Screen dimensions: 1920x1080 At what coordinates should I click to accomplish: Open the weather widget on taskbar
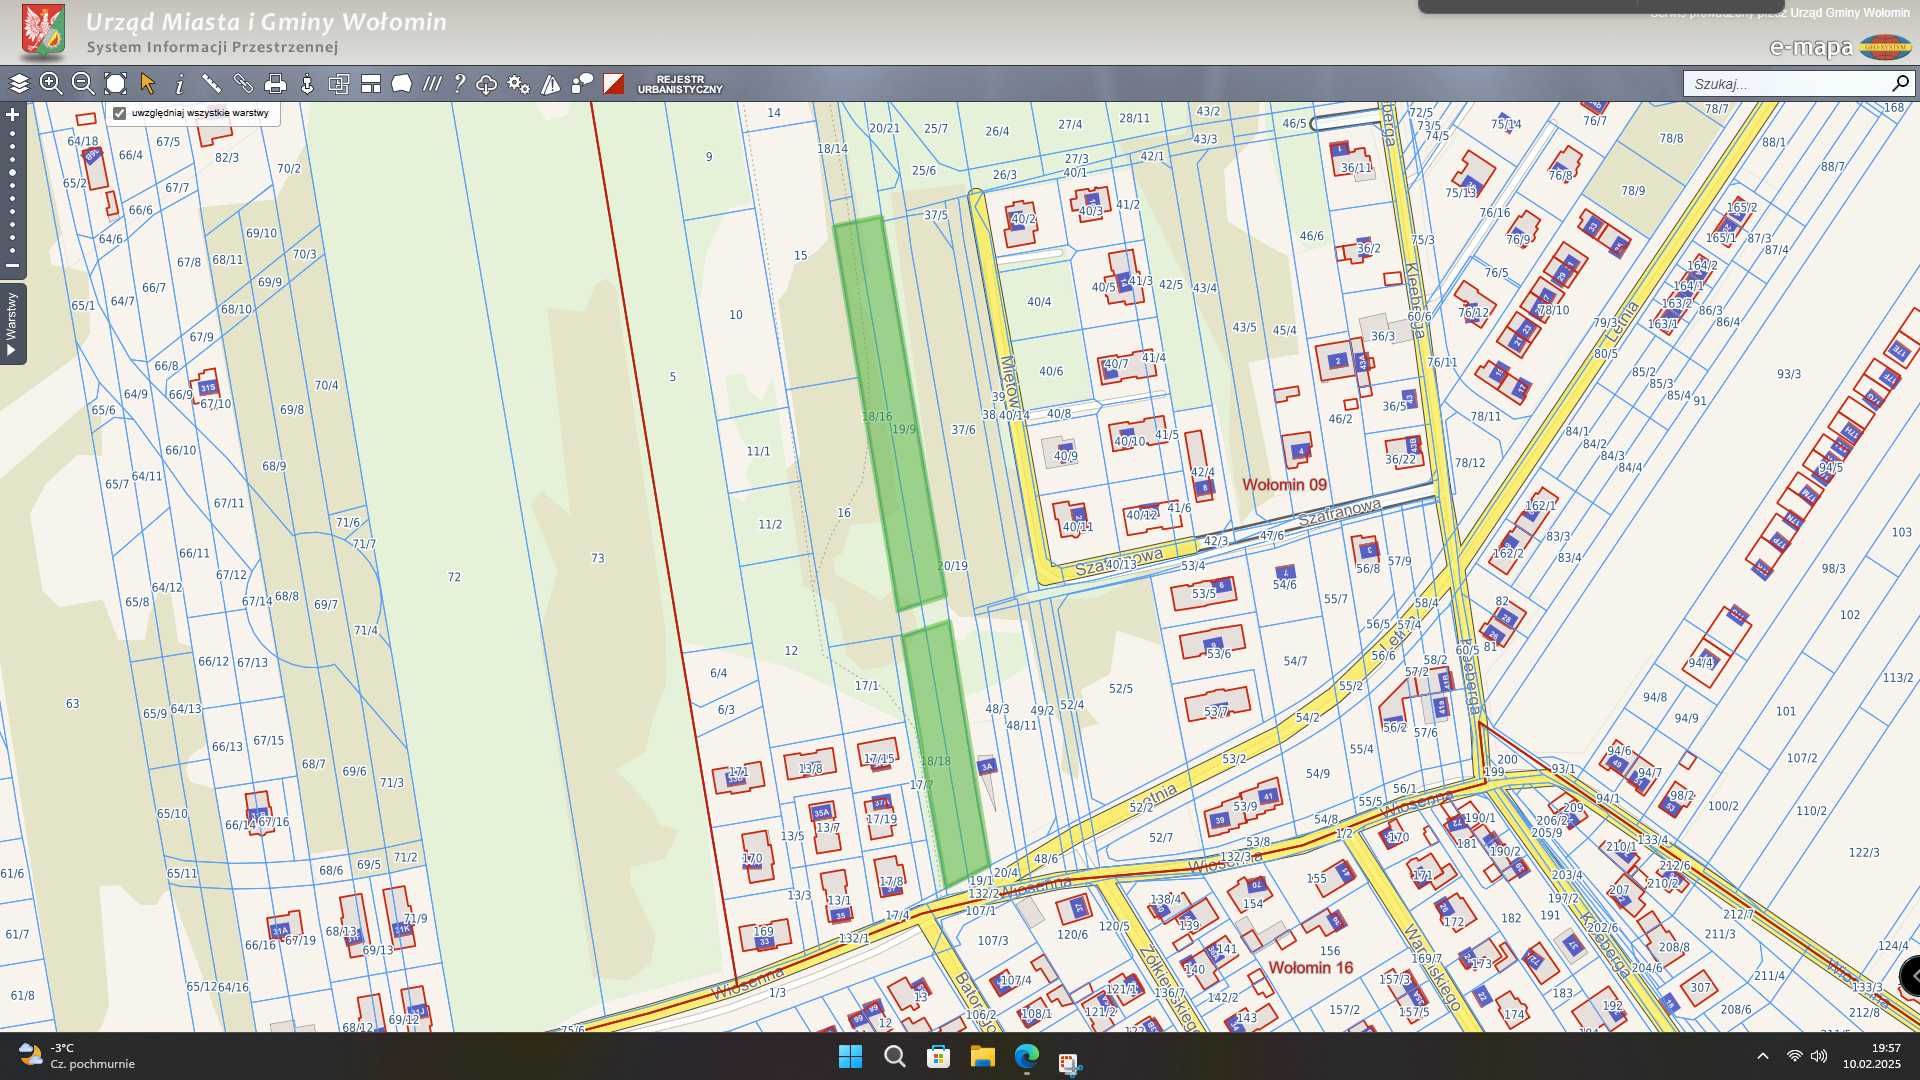(x=77, y=1056)
